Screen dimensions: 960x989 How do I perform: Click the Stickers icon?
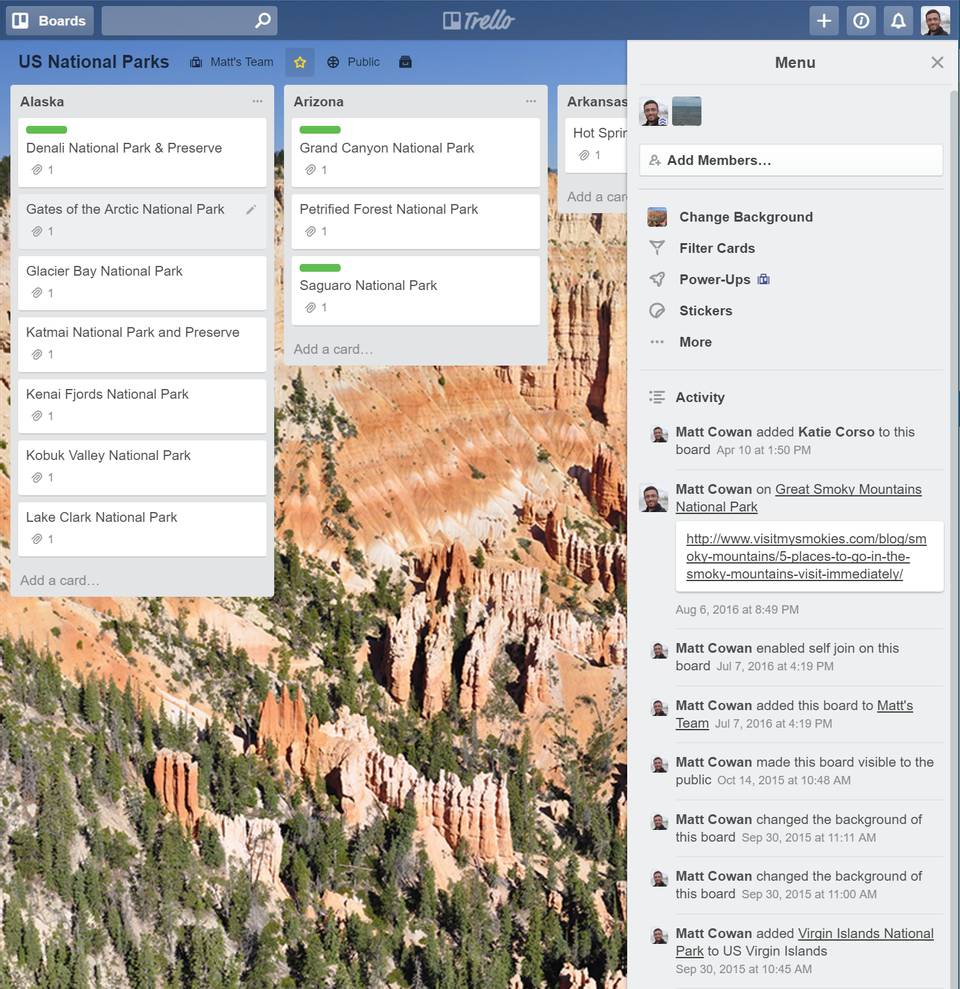coord(657,311)
